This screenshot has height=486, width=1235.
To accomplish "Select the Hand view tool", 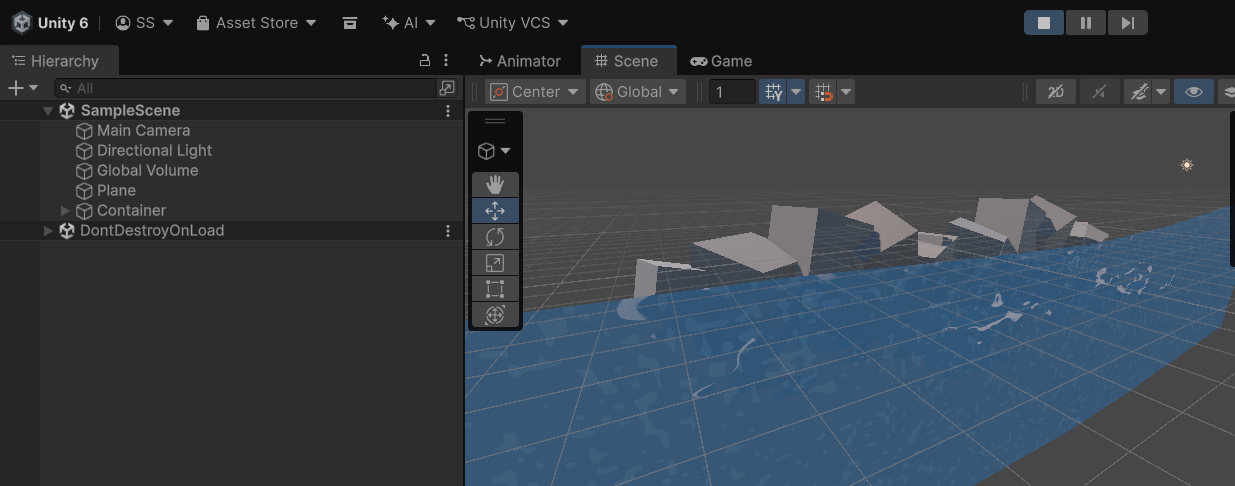I will tap(495, 184).
